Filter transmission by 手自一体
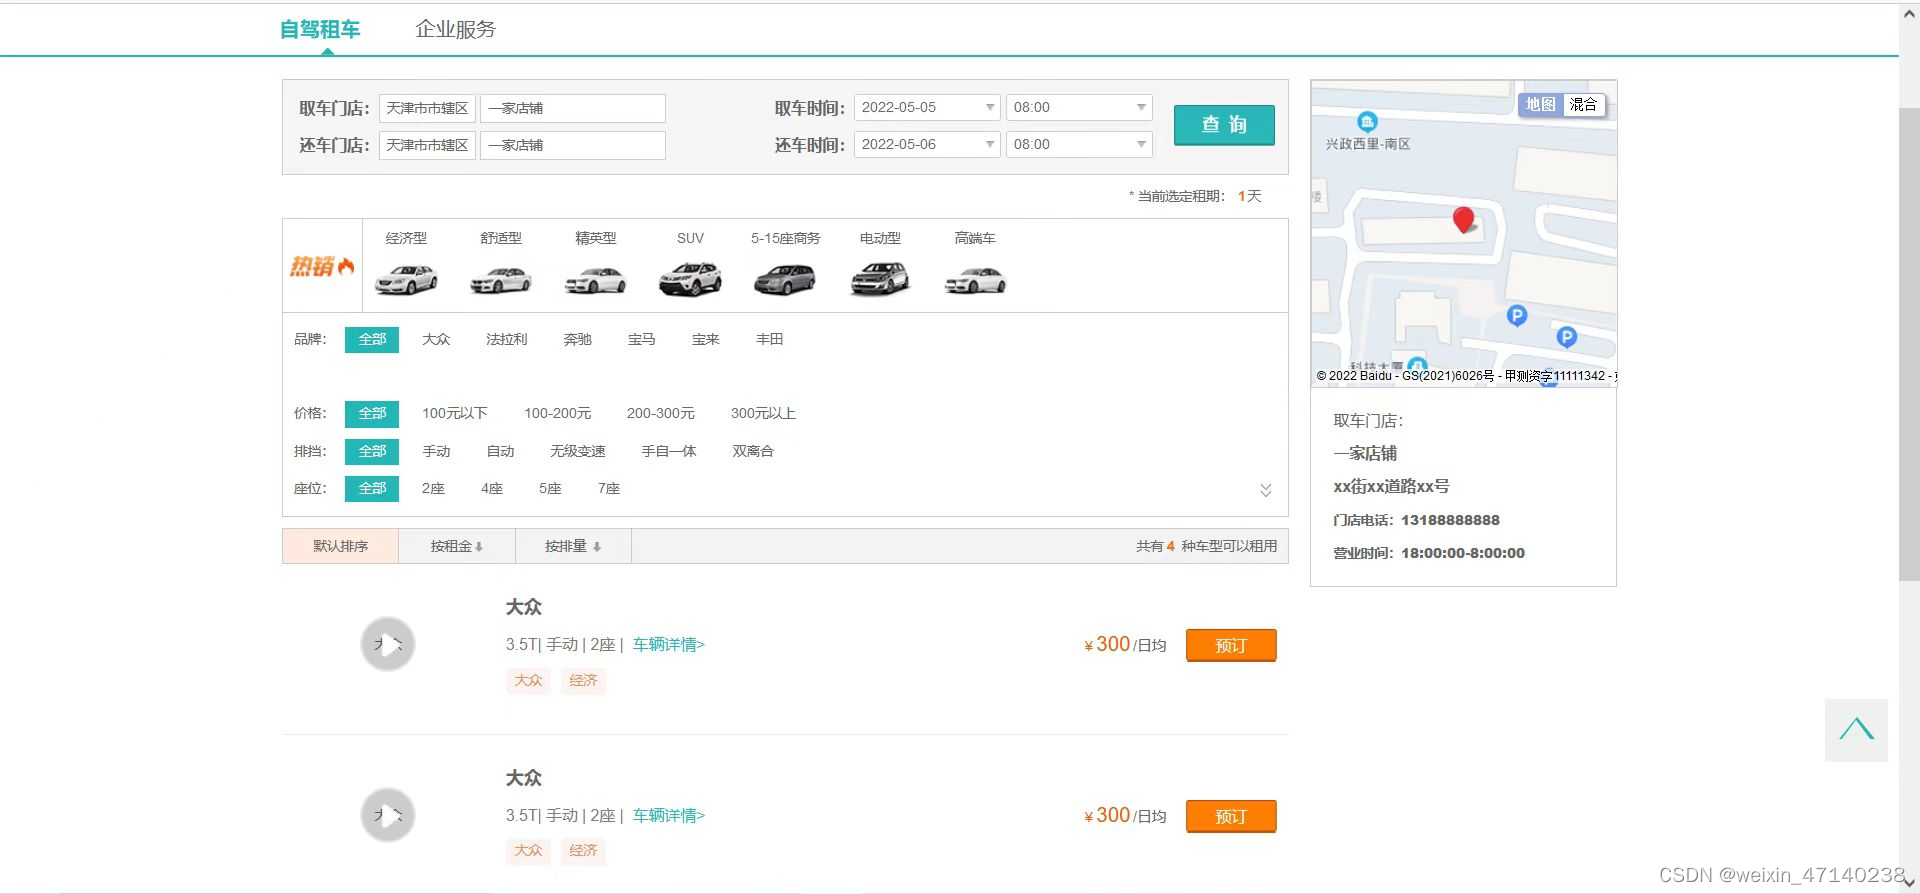Screen dimensions: 1920x894 coord(669,452)
